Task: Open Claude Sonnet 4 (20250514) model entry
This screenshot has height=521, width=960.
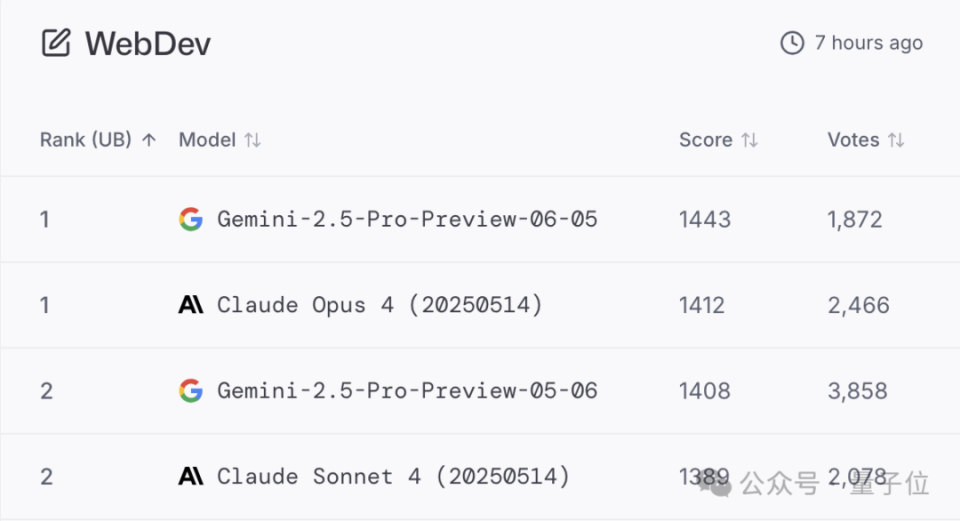Action: (393, 476)
